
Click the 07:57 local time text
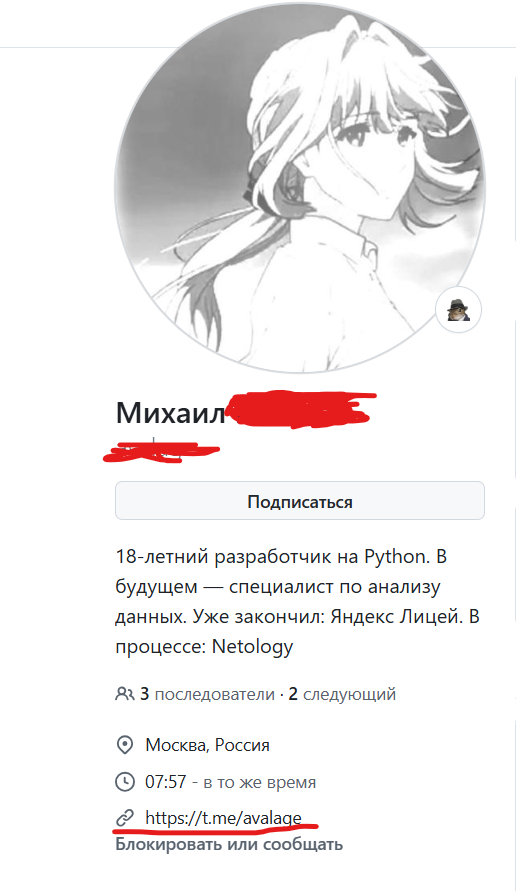pyautogui.click(x=166, y=782)
